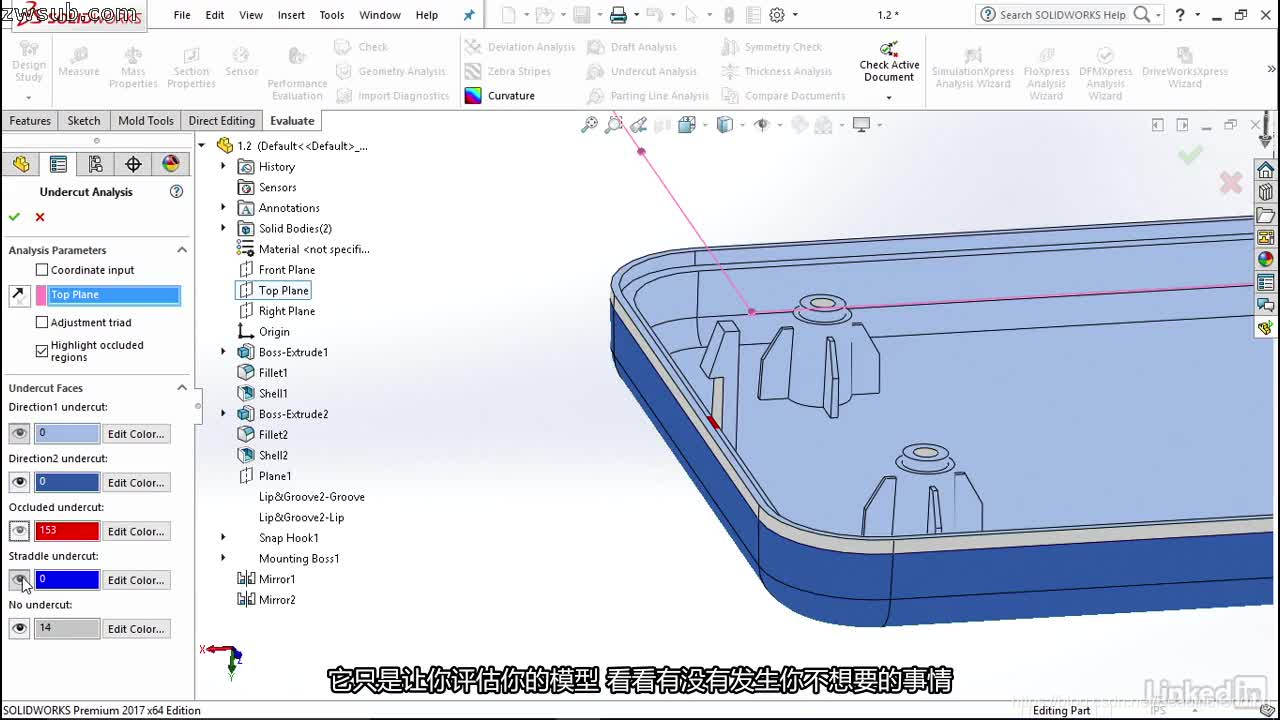Screen dimensions: 1280x720
Task: Toggle Occluded undercut visibility eye
Action: [x=19, y=531]
